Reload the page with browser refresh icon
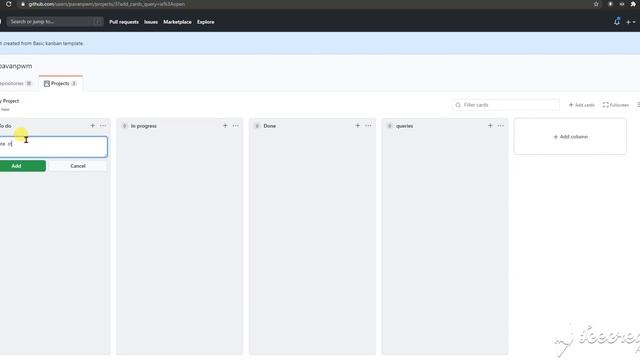 pos(8,4)
